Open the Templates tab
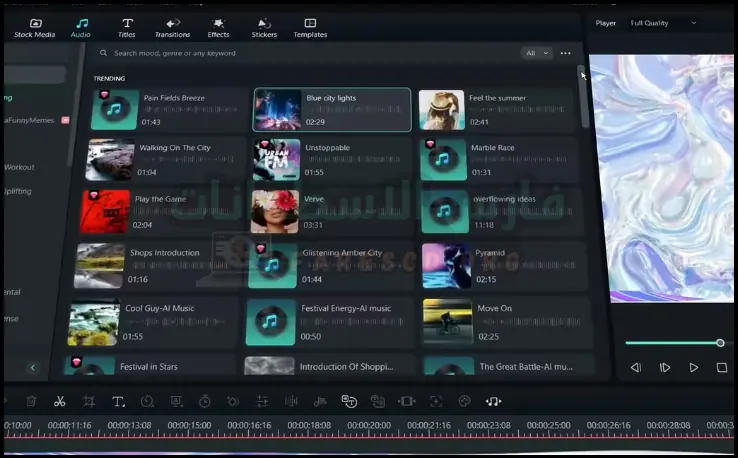 coord(310,27)
